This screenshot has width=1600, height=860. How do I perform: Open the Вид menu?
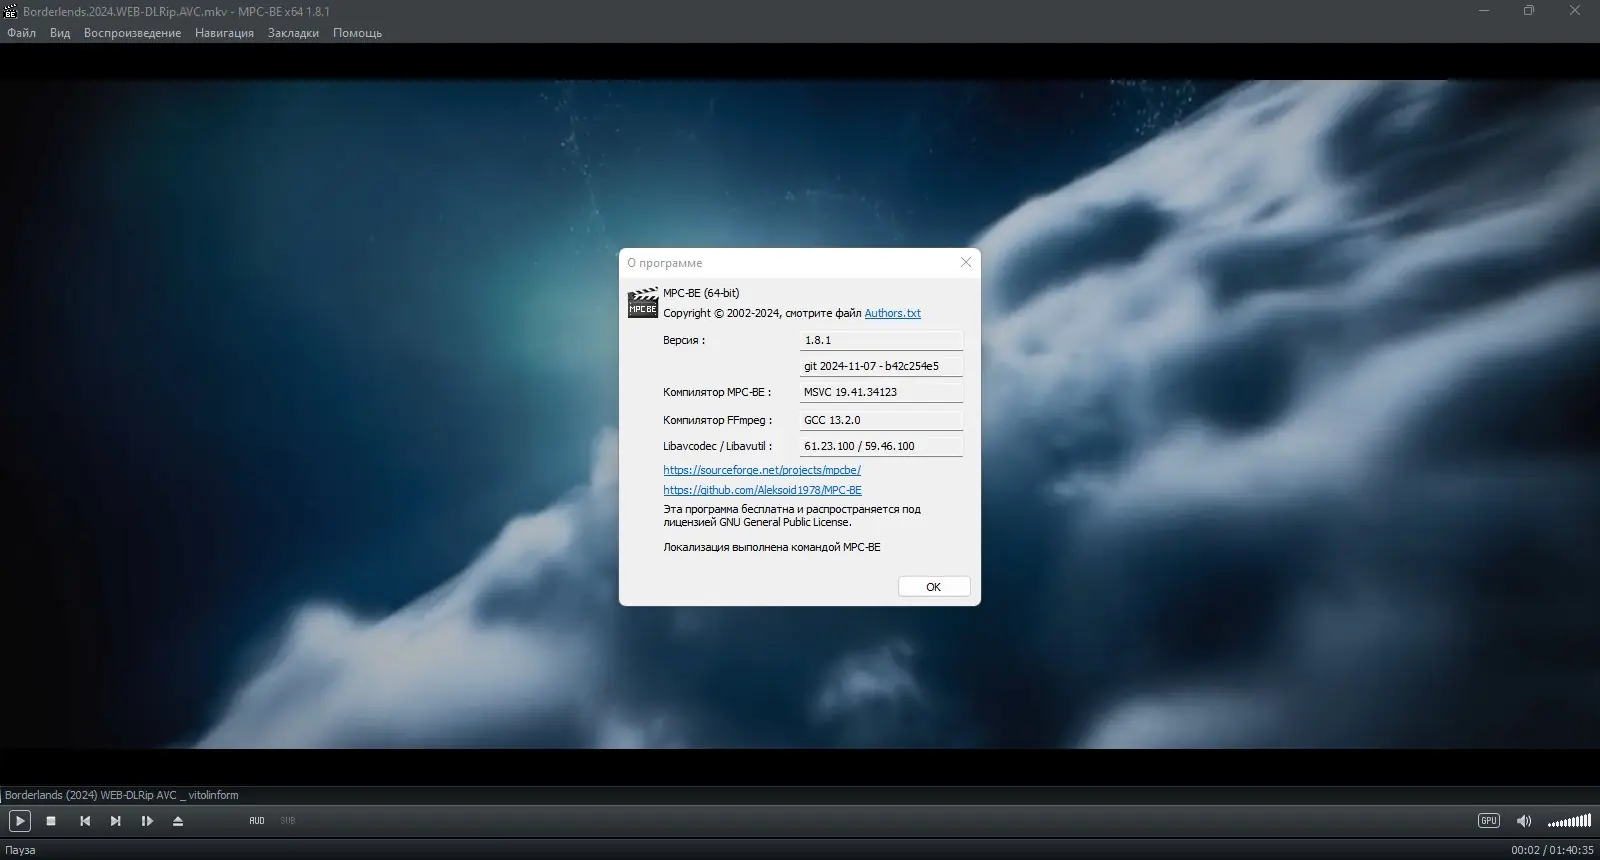(60, 33)
